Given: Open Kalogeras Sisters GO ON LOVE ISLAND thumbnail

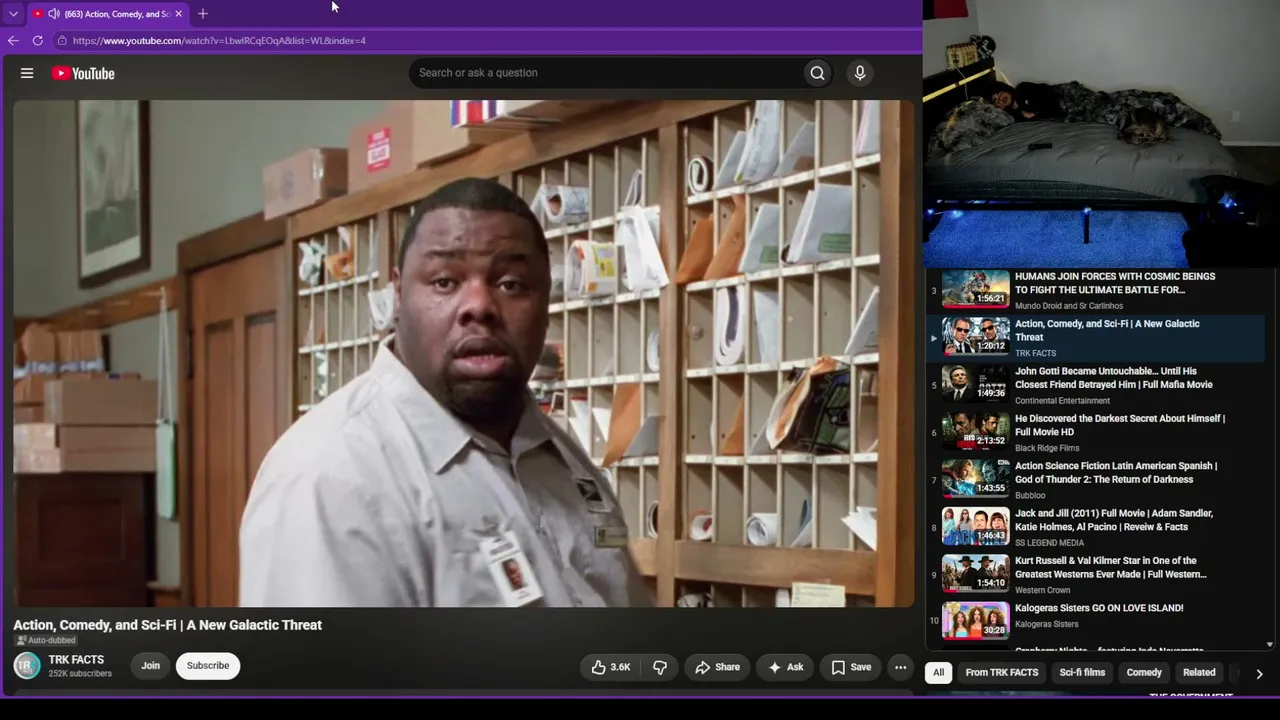Looking at the screenshot, I should click(976, 621).
